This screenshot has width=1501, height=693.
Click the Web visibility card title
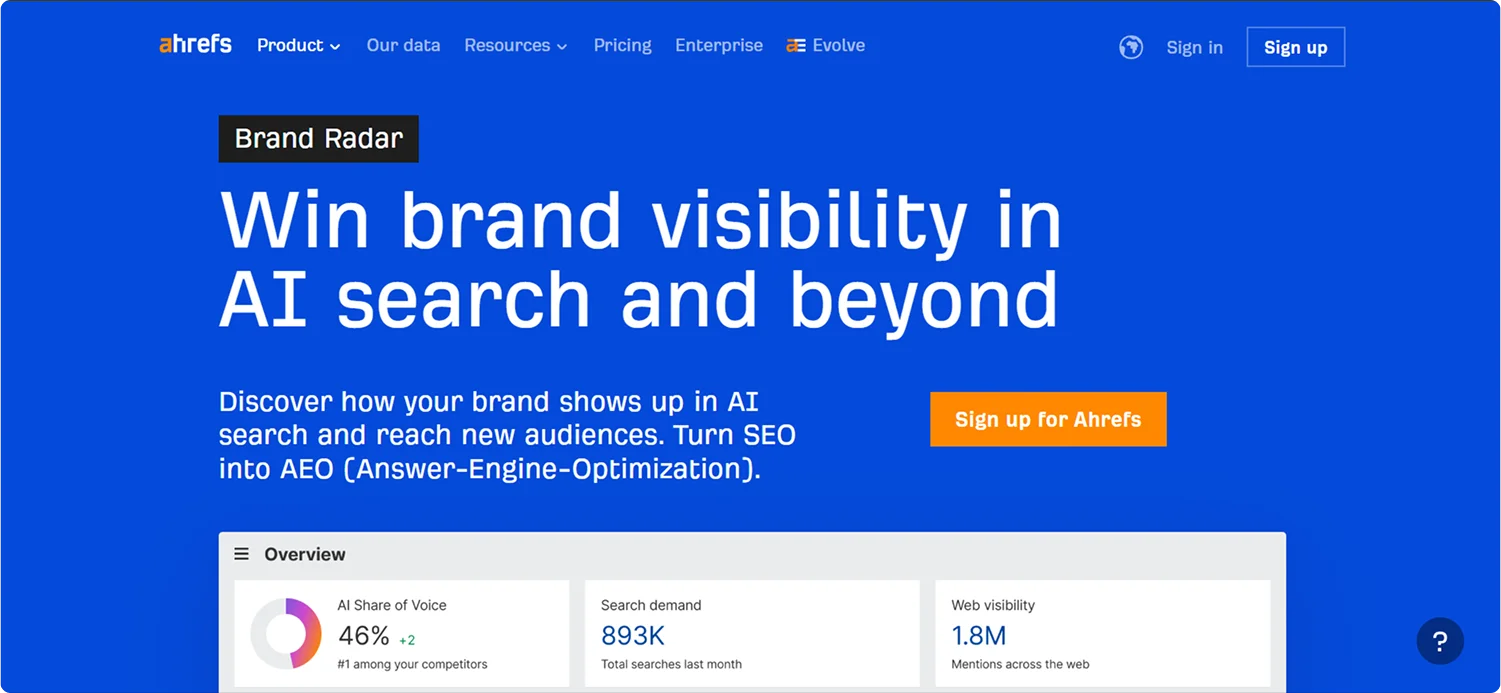tap(993, 605)
